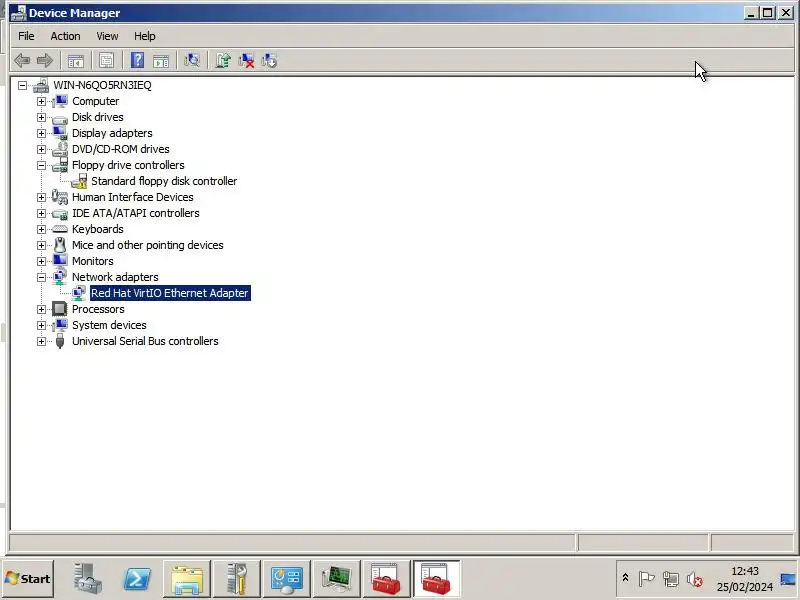The width and height of the screenshot is (800, 600).
Task: Toggle the Show/Hide Console Tree icon
Action: point(76,61)
